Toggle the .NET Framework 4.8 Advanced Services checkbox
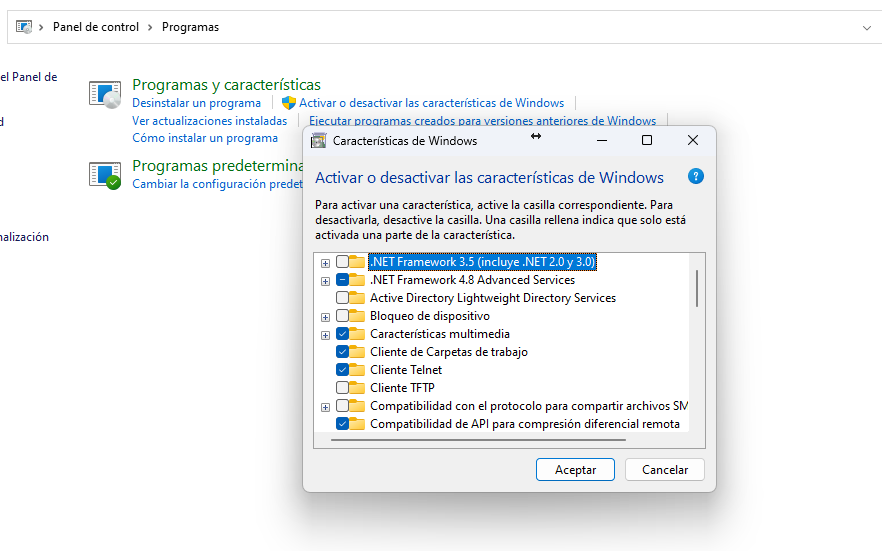 coord(342,279)
